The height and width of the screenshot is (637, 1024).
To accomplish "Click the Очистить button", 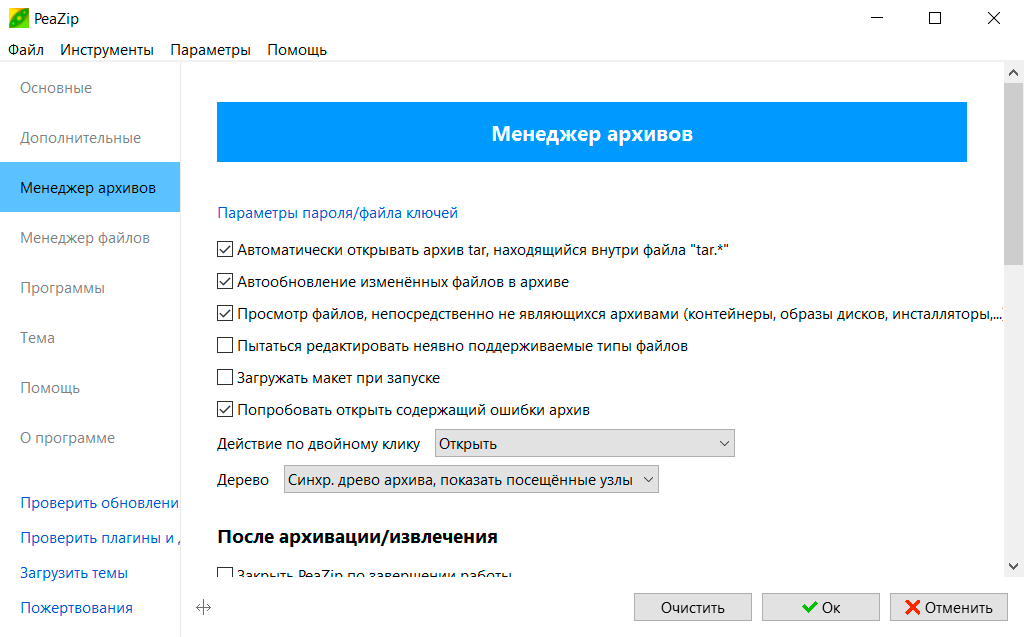I will tap(693, 608).
